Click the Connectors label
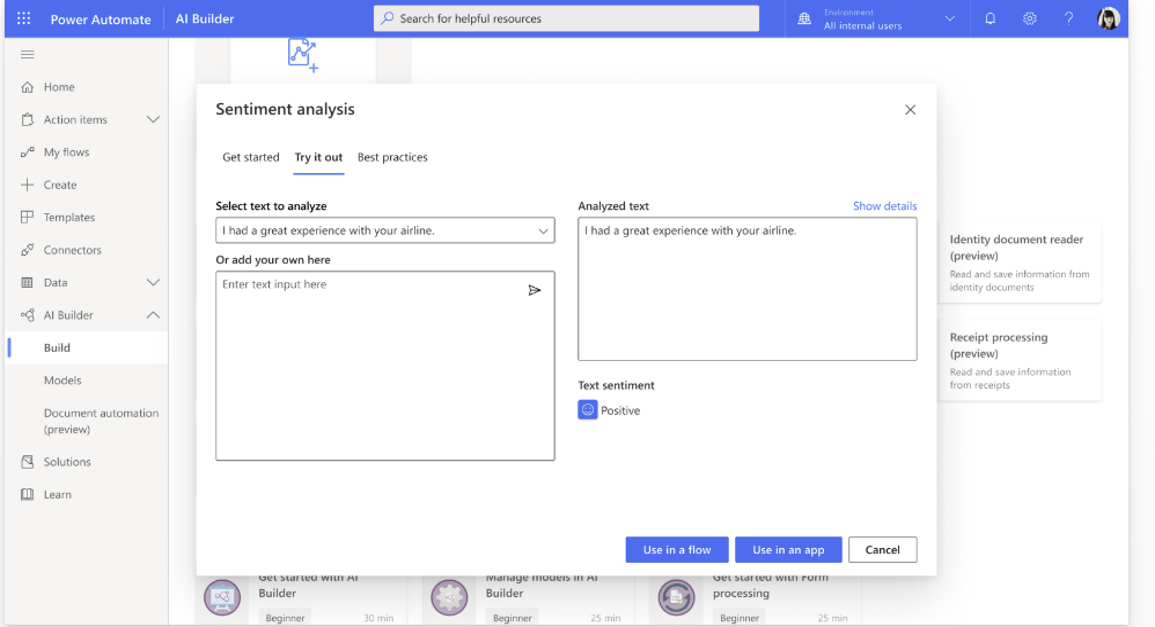The height and width of the screenshot is (627, 1155). [72, 250]
